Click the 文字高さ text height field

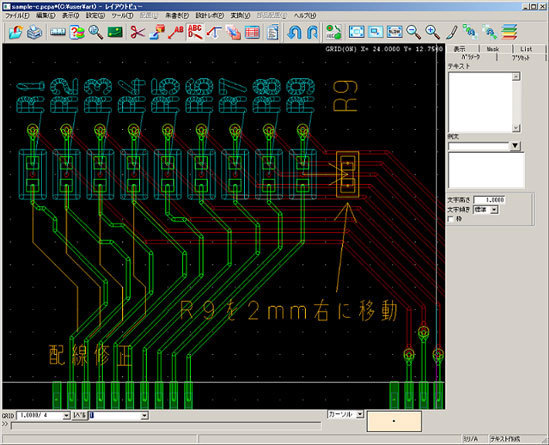tap(489, 200)
